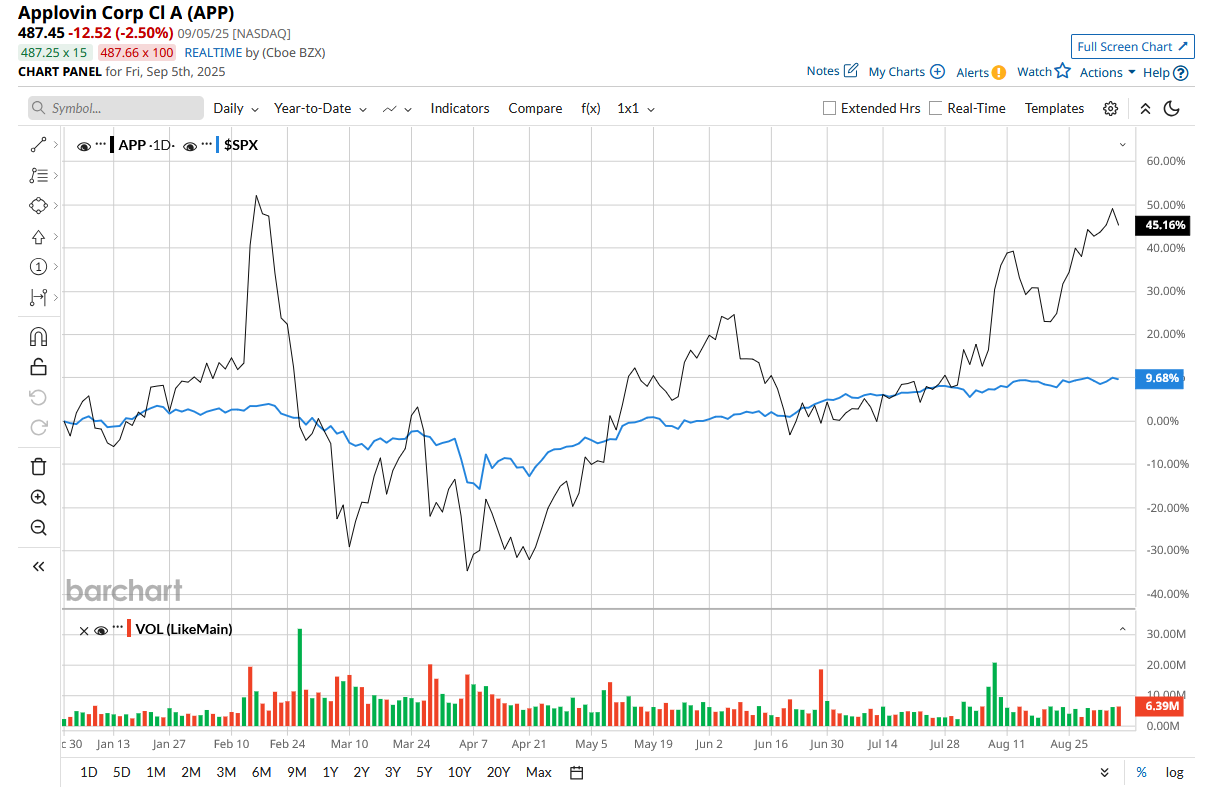
Task: Toggle visibility of $SPX series
Action: tap(190, 146)
